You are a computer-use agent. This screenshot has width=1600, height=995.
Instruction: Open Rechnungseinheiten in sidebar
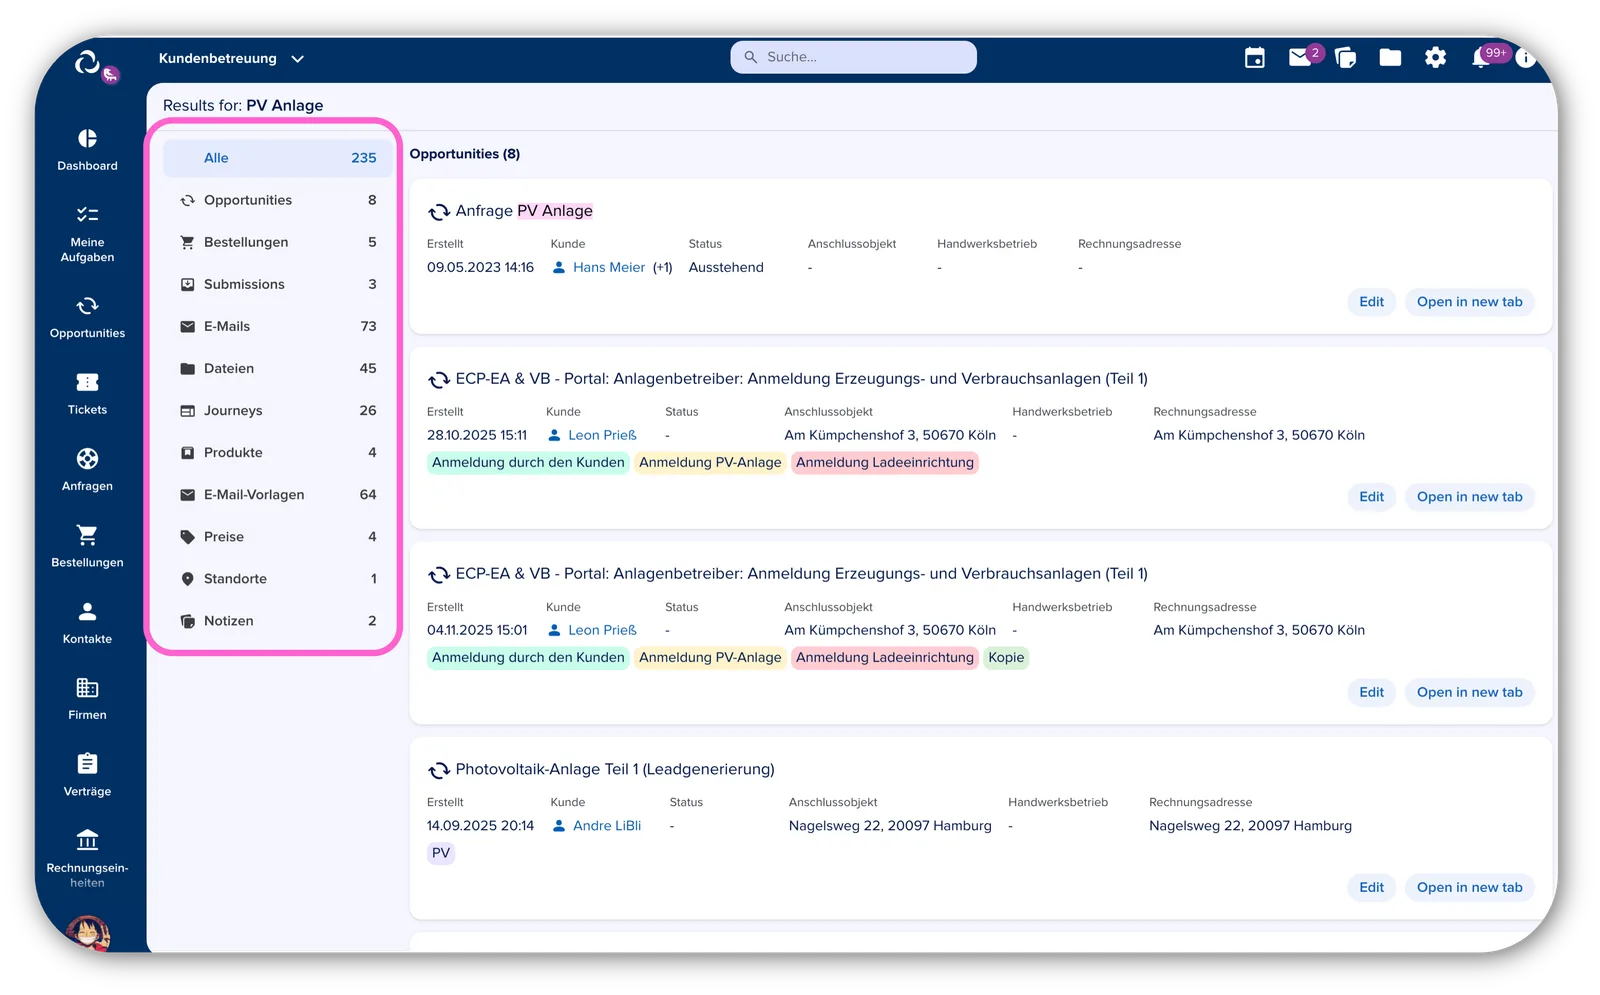[87, 858]
